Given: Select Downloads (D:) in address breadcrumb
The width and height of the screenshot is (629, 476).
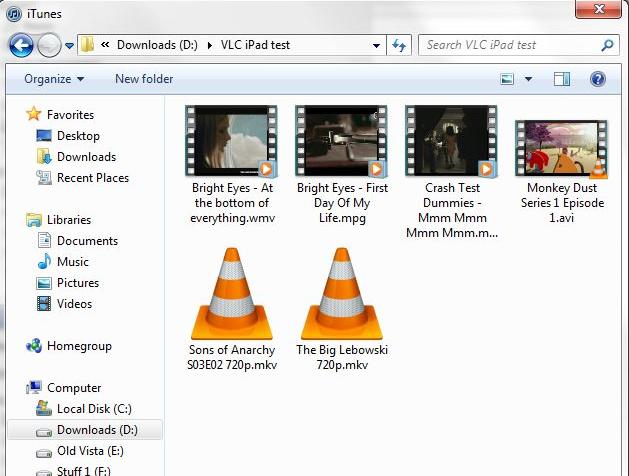Looking at the screenshot, I should pos(157,45).
